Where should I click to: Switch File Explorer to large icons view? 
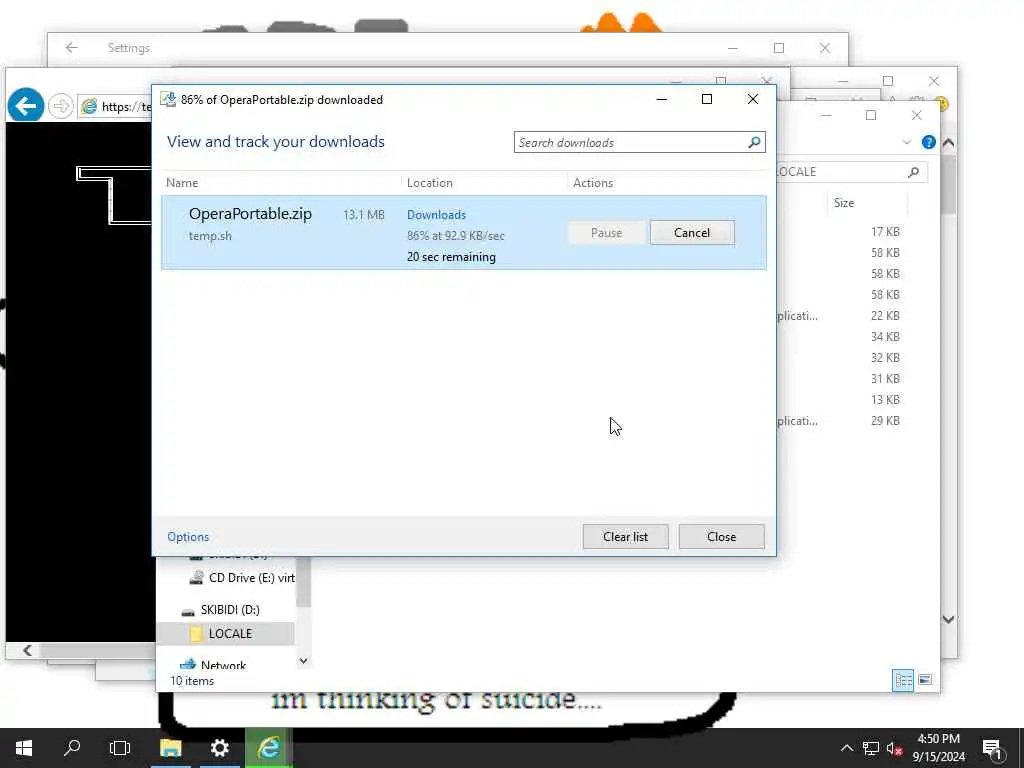coord(925,680)
